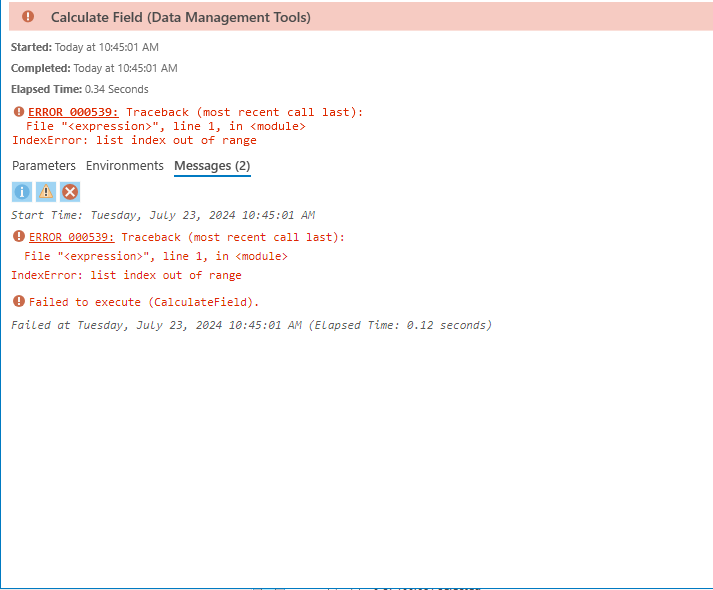Select the Messages (2) tab
713x590 pixels.
tap(212, 166)
